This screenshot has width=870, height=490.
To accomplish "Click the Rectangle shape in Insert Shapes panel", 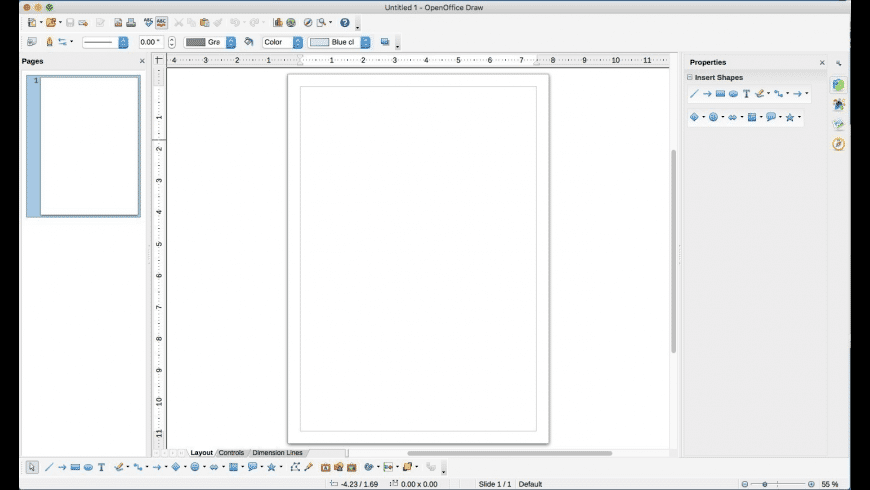I will (720, 94).
